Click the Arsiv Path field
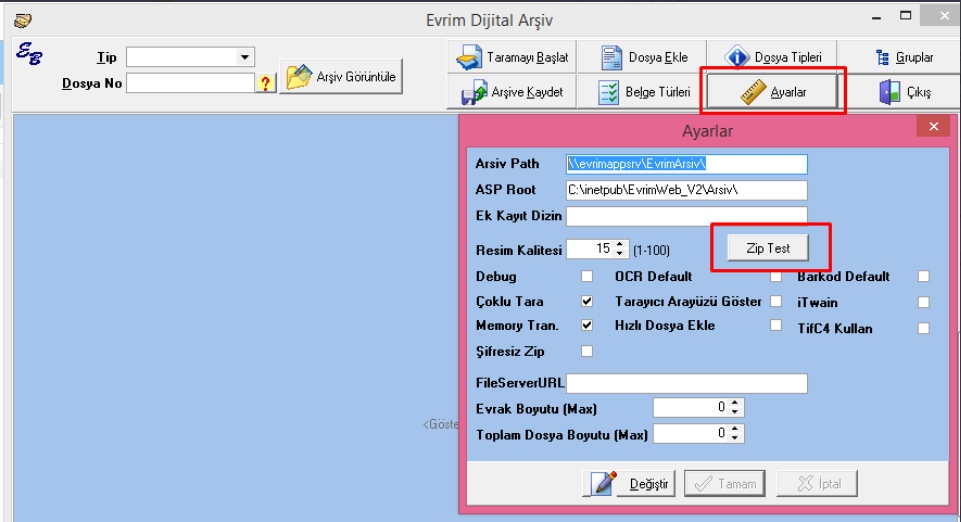The height and width of the screenshot is (522, 961). pos(686,164)
